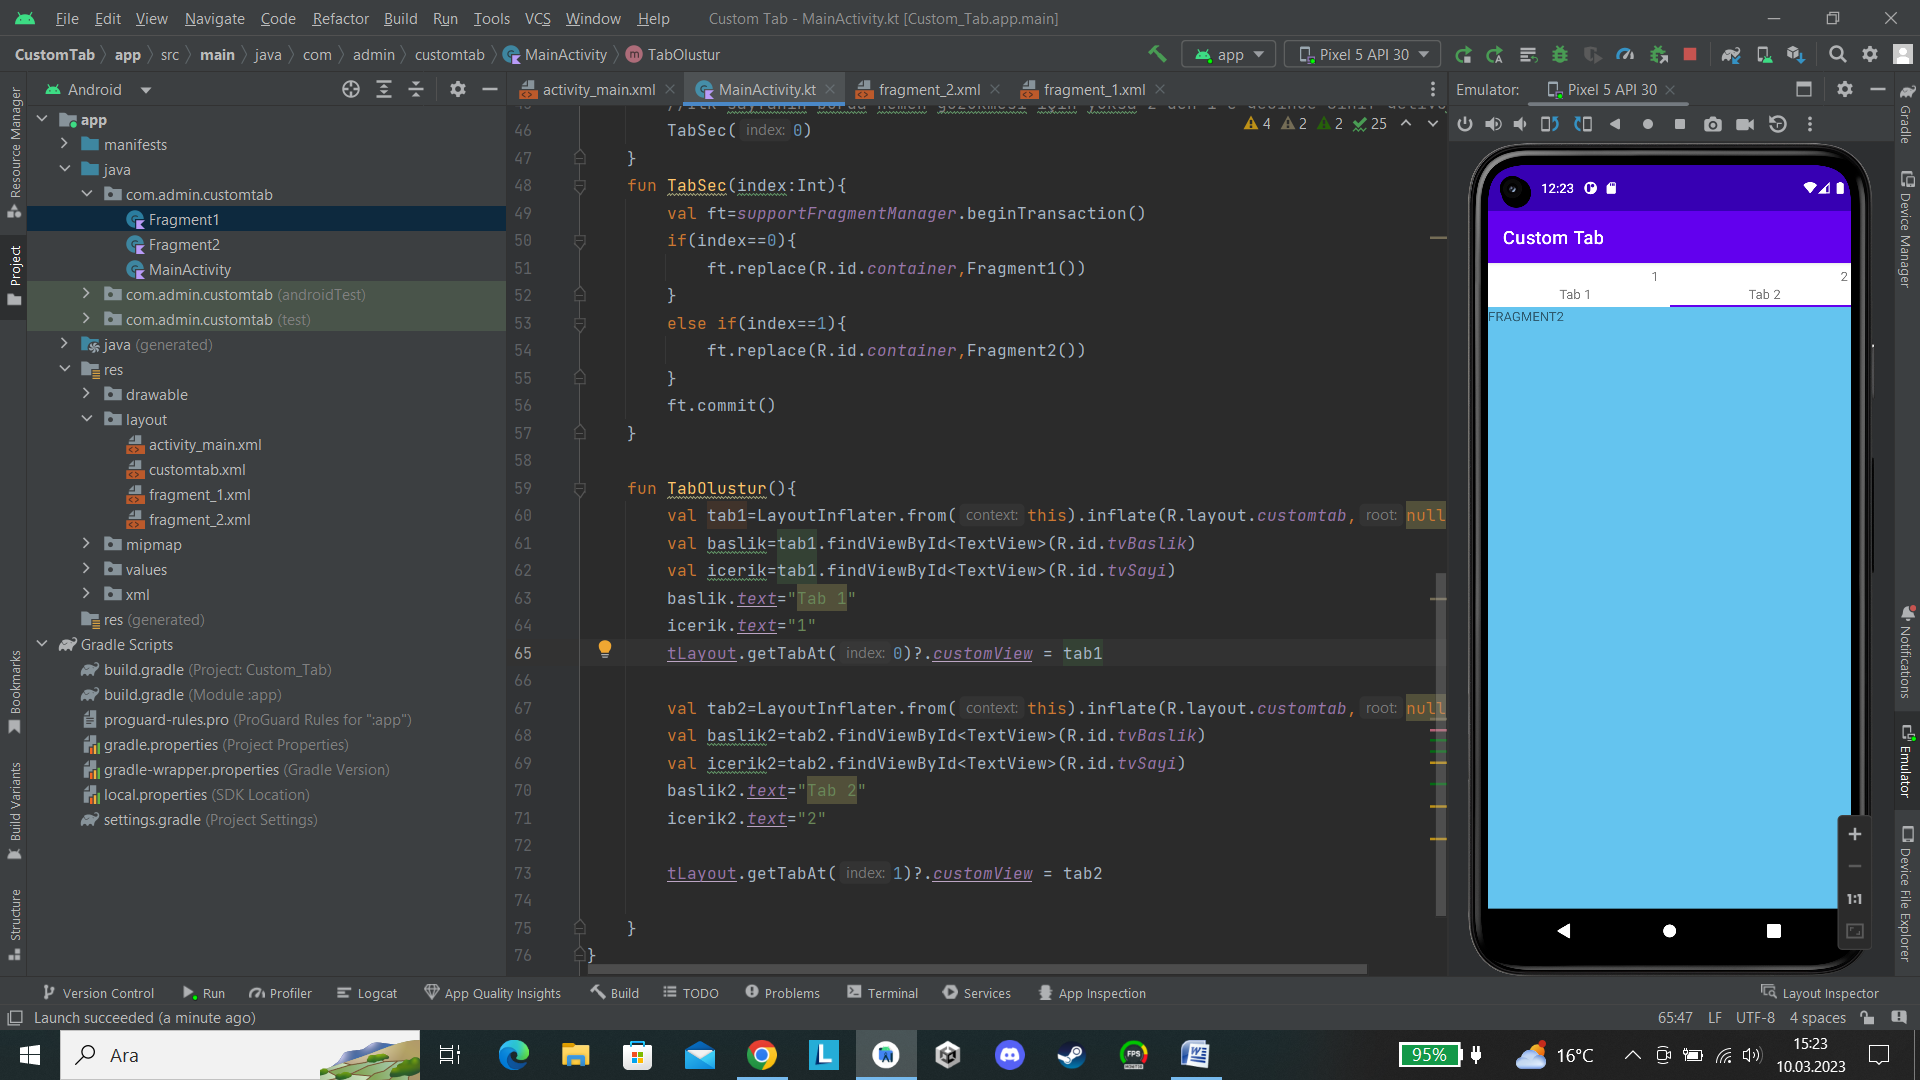
Task: Run 'app' using the green play icon
Action: coord(1464,55)
